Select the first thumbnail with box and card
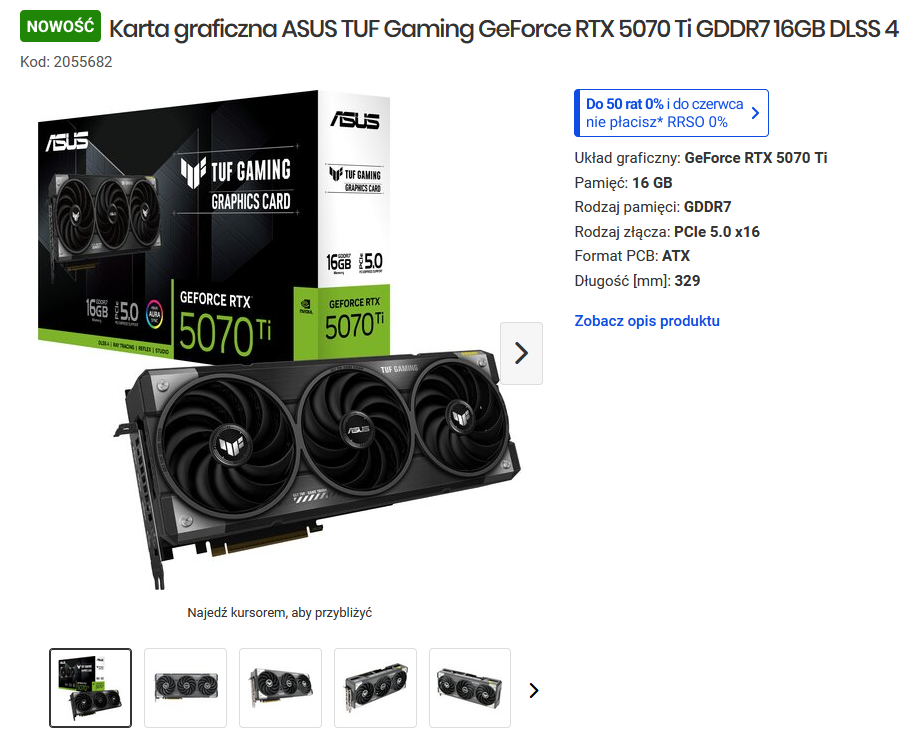 click(90, 688)
